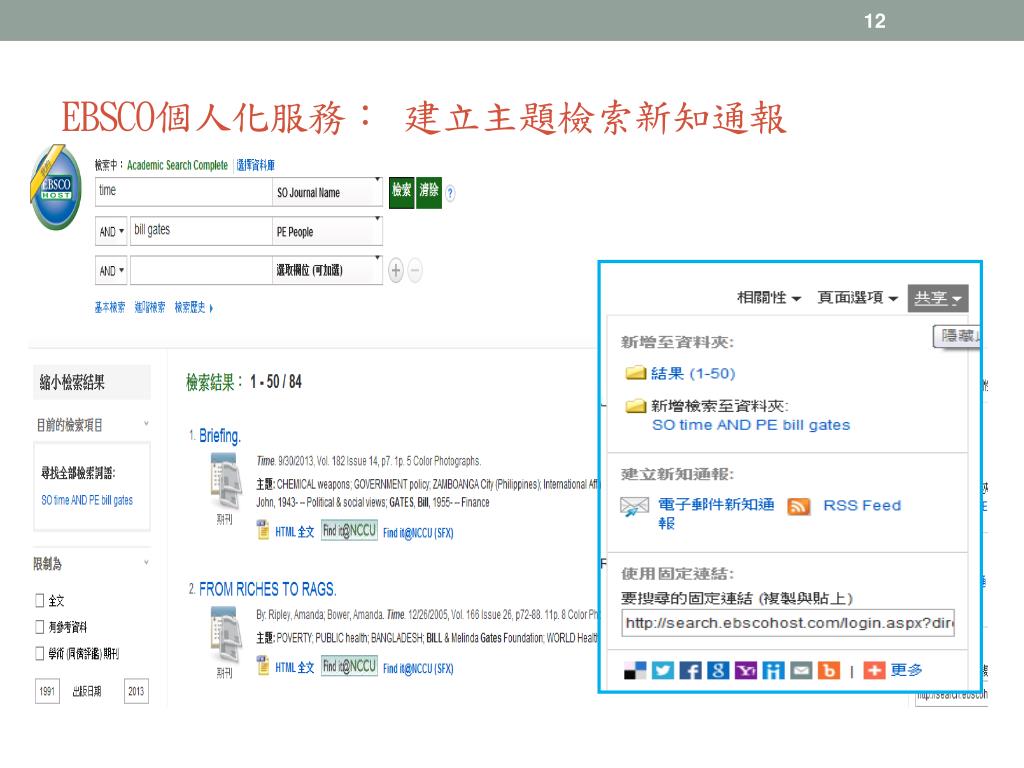
Task: Click folder icon beside 新增檢索至資料夾
Action: pyautogui.click(x=635, y=406)
